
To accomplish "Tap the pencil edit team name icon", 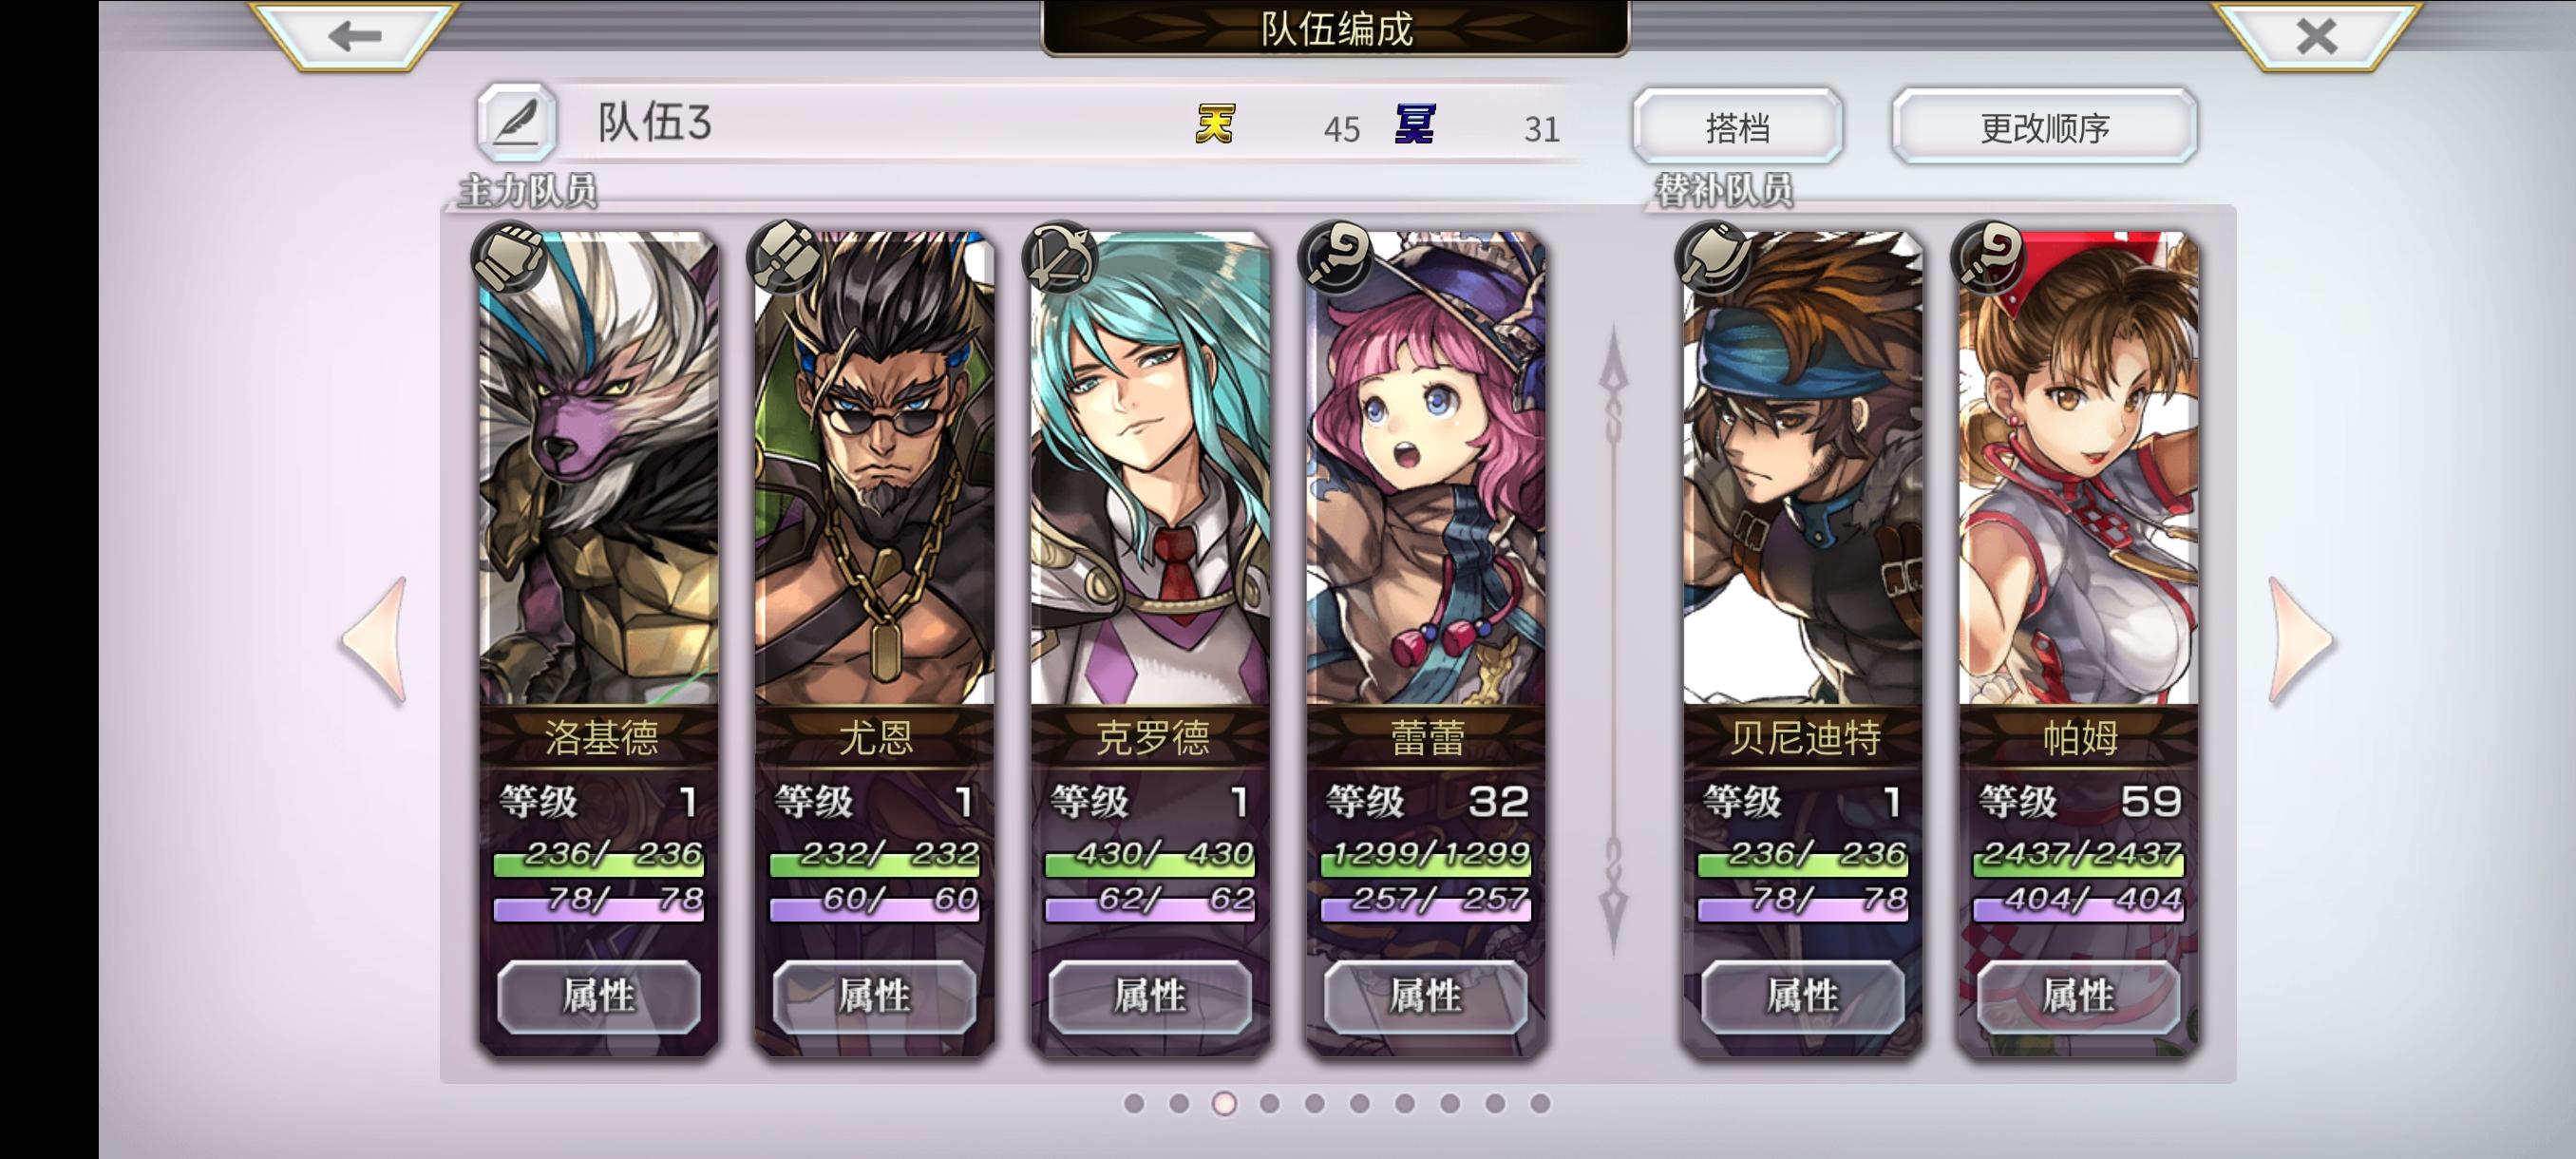I will coord(516,123).
